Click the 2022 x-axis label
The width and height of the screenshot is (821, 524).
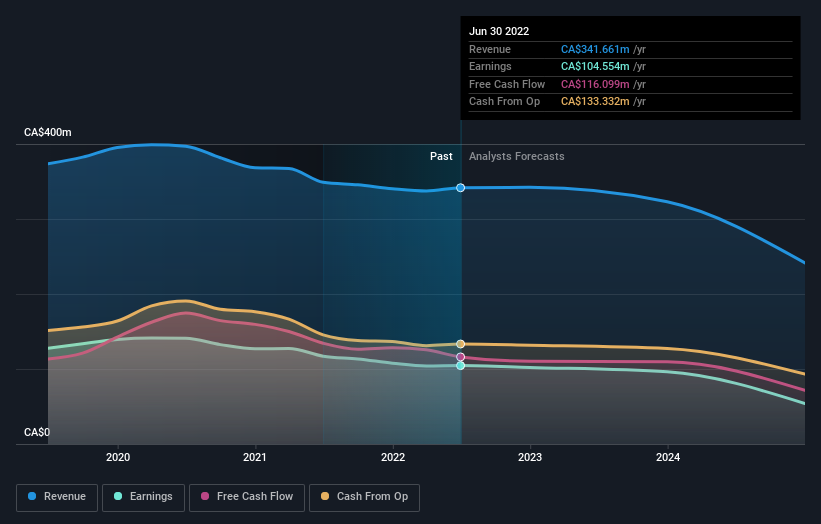393,457
